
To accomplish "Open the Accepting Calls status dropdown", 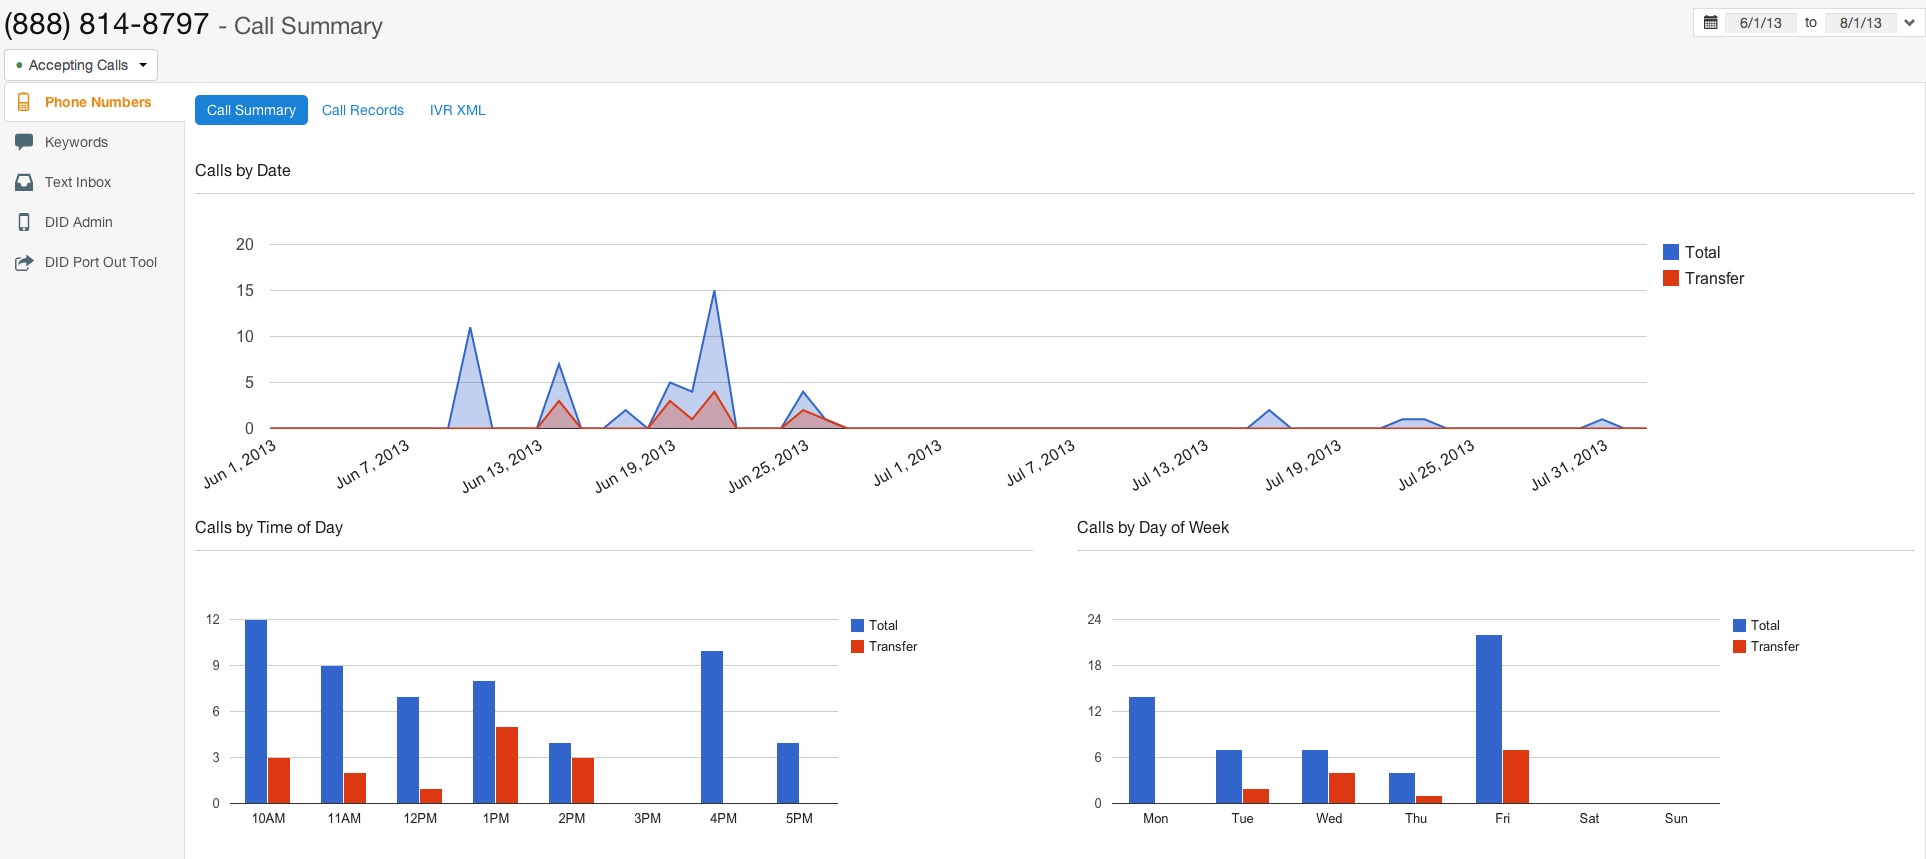I will pyautogui.click(x=81, y=65).
